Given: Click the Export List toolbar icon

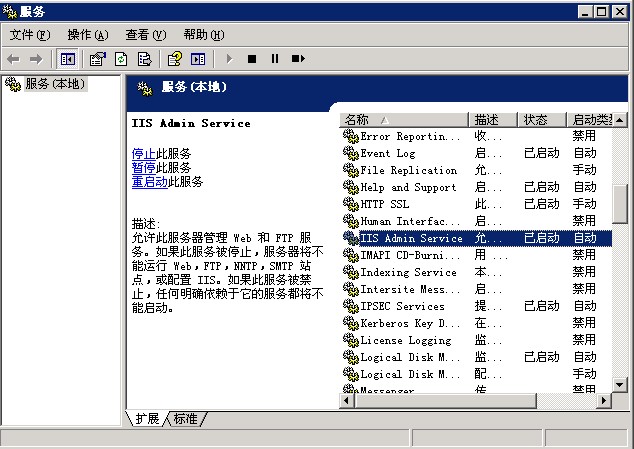Looking at the screenshot, I should coord(144,59).
